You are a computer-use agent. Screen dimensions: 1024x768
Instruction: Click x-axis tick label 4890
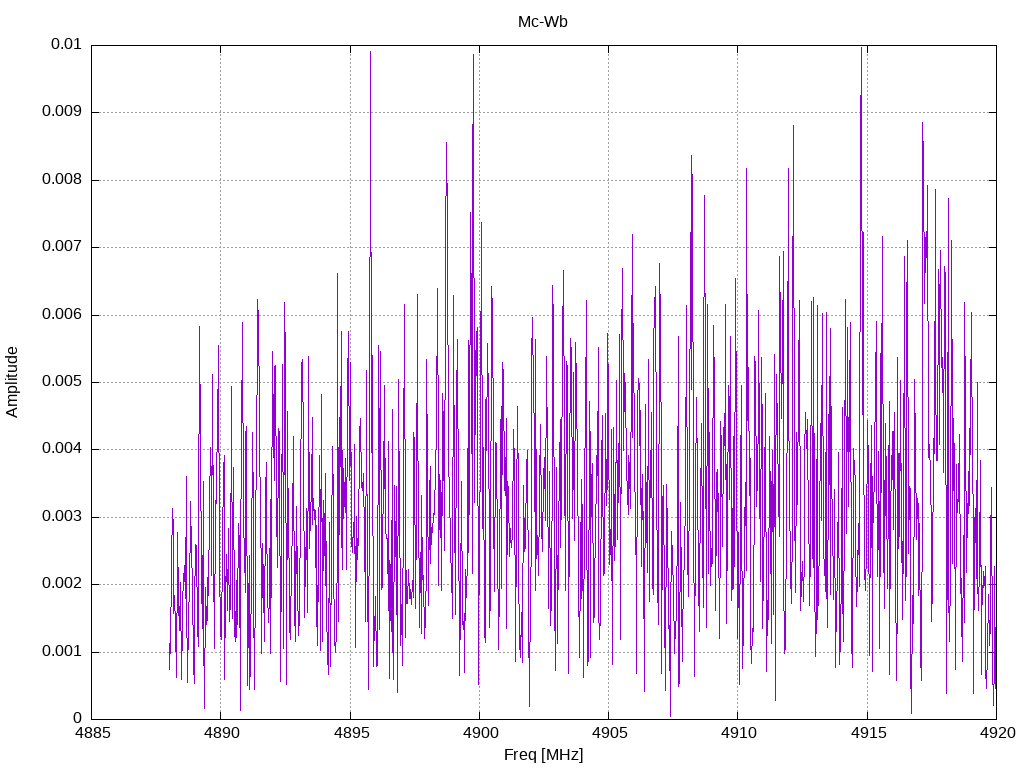click(221, 733)
